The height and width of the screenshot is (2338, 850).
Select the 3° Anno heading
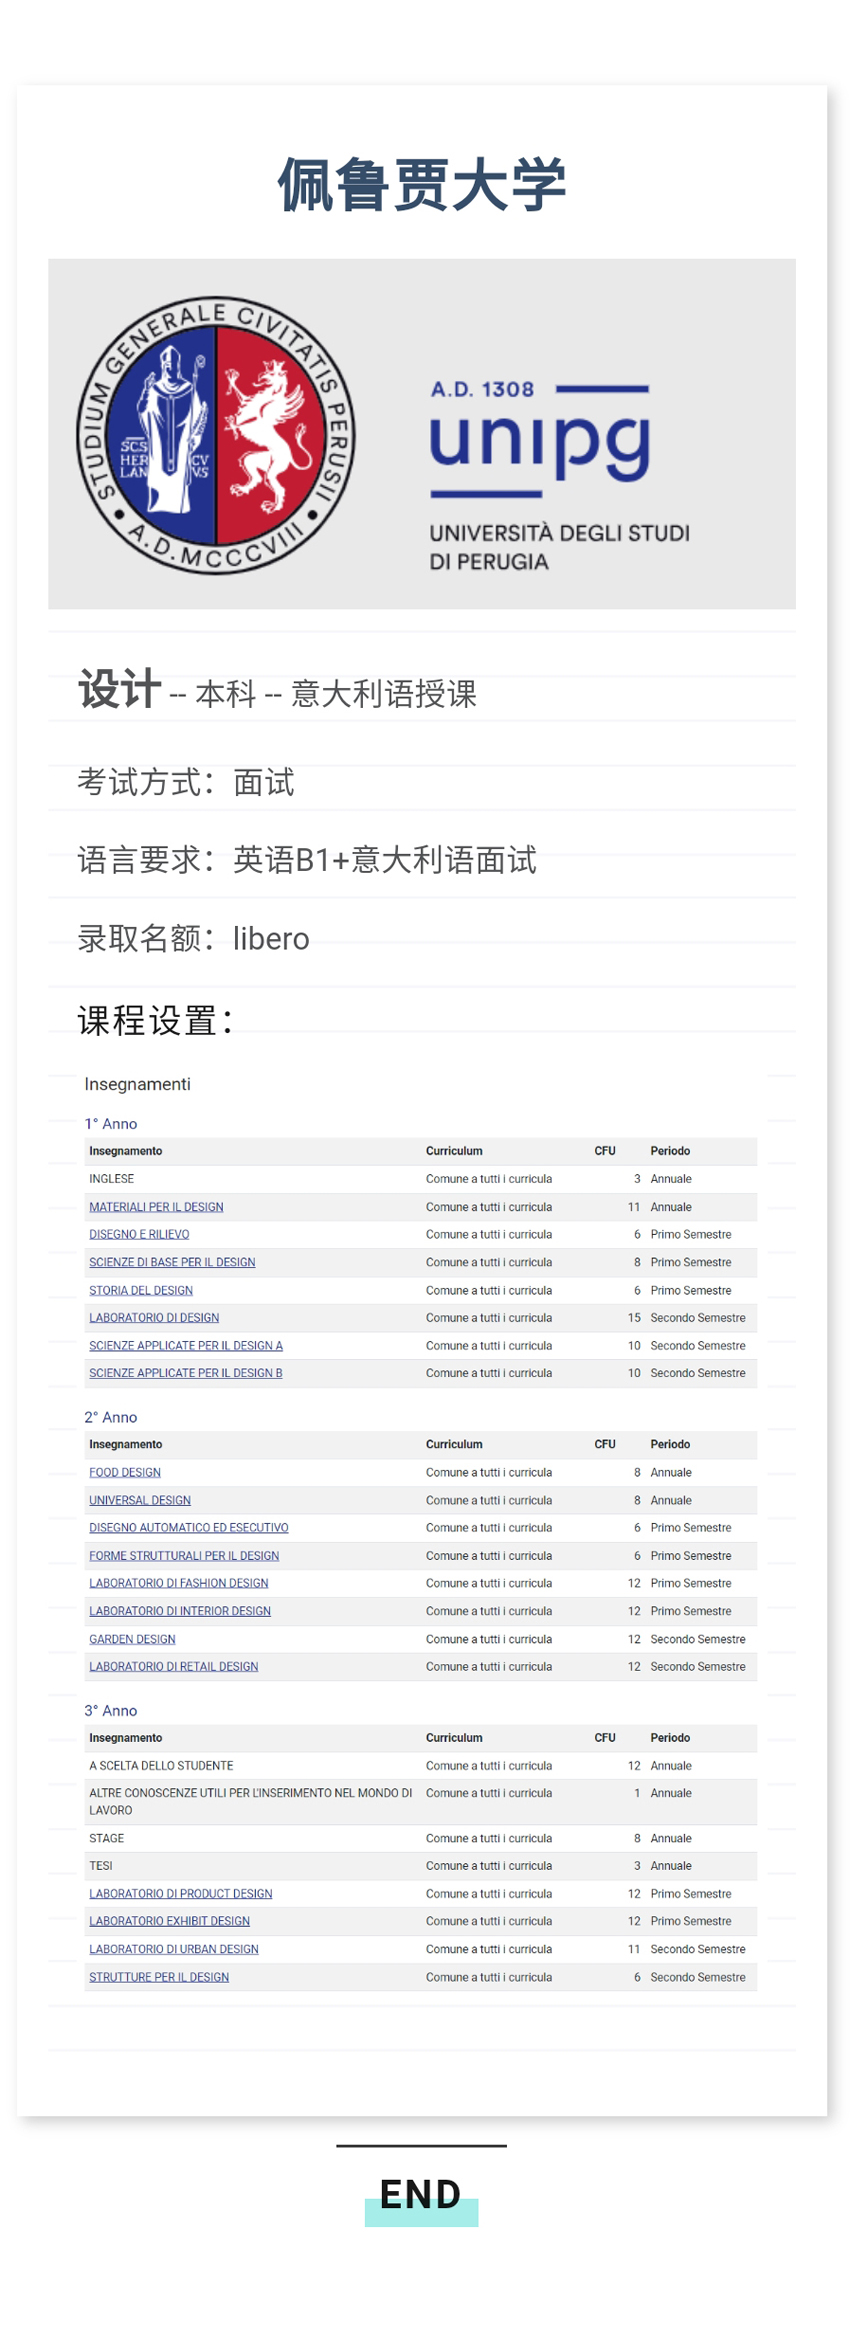click(x=111, y=1711)
